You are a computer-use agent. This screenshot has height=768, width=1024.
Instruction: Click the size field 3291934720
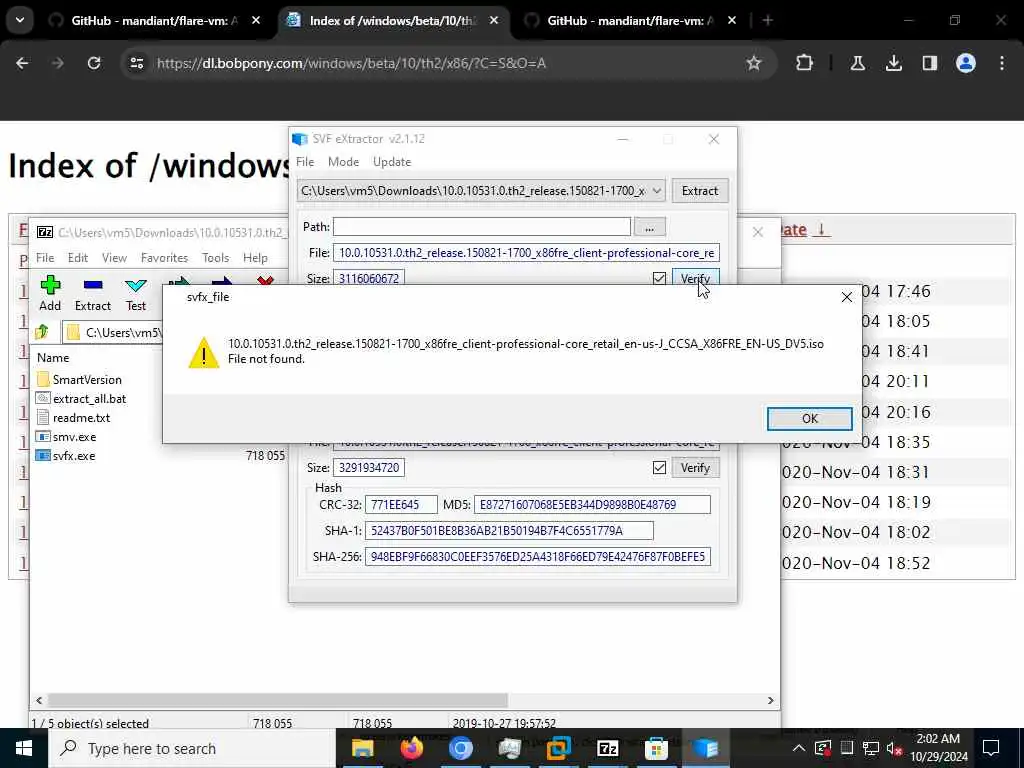[x=369, y=468]
